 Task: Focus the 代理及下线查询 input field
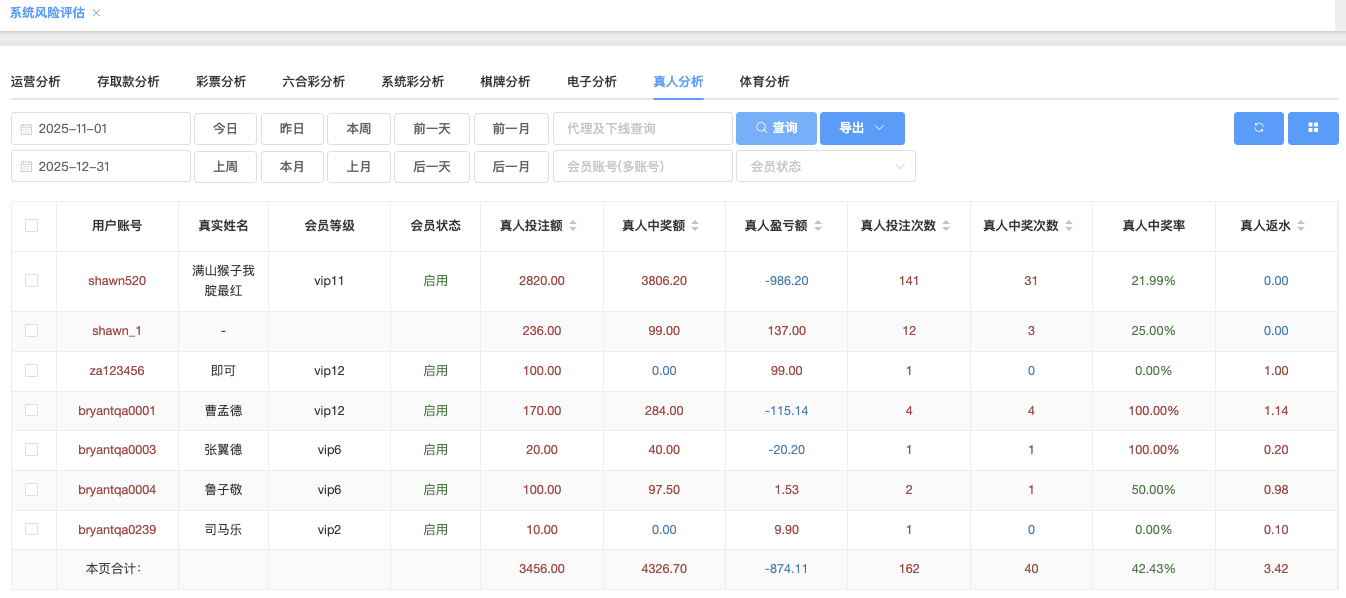click(x=643, y=129)
